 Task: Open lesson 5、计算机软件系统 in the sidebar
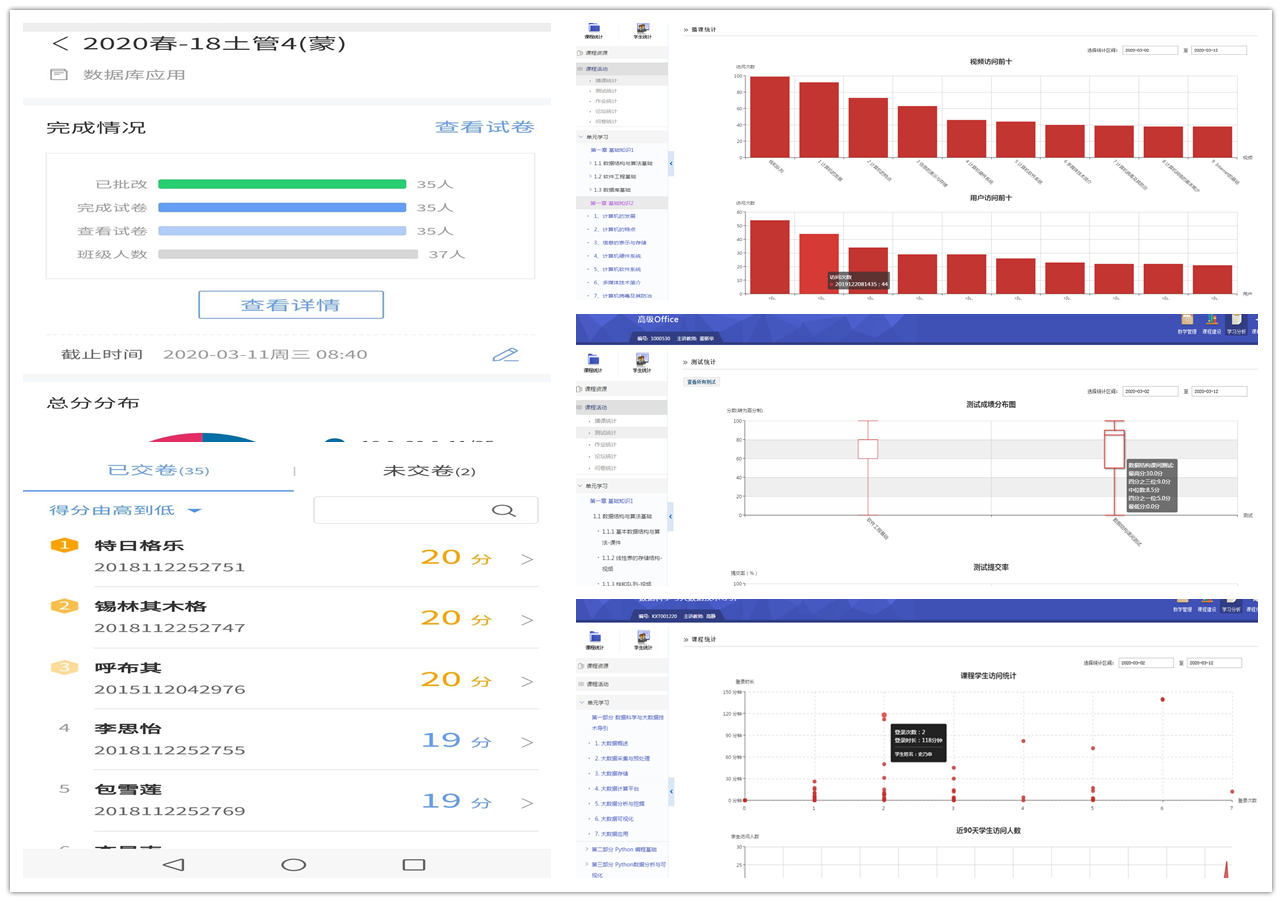tap(615, 269)
